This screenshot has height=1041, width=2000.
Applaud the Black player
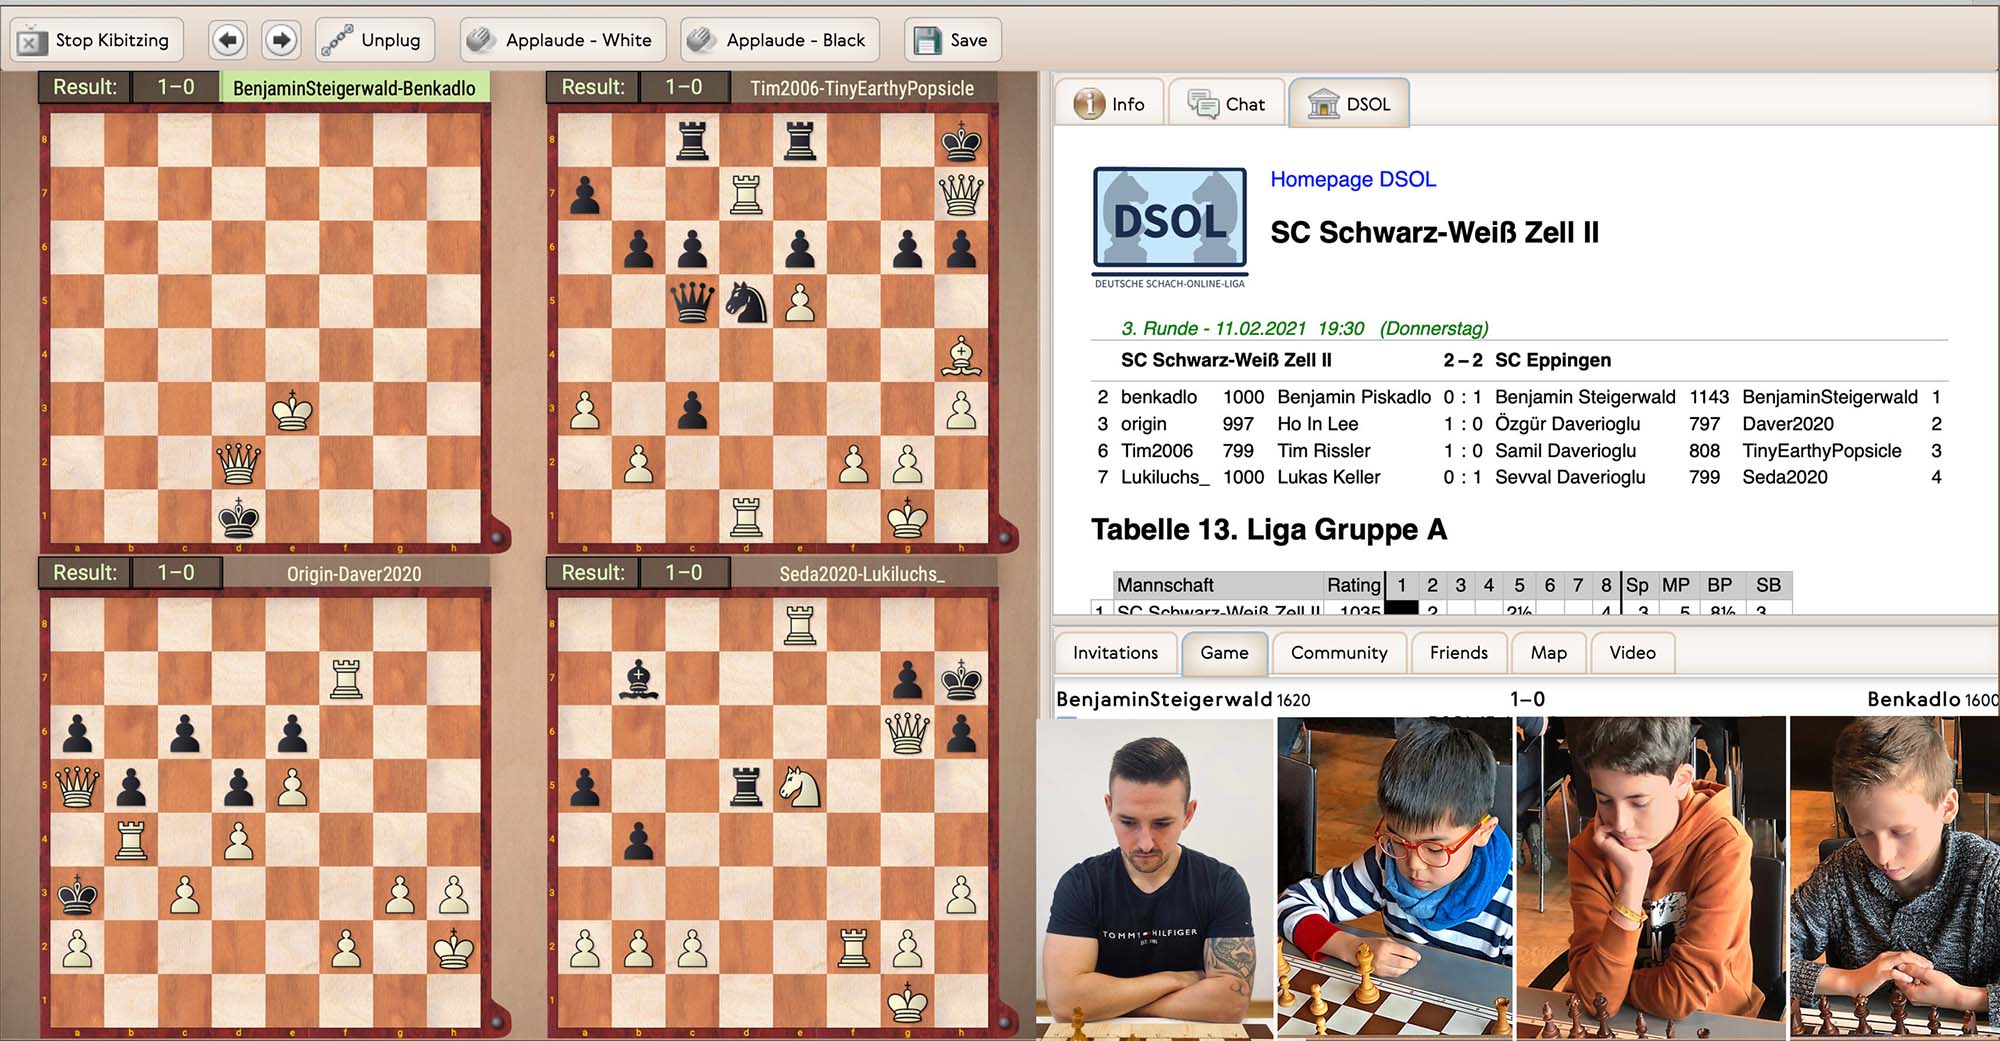[x=780, y=40]
